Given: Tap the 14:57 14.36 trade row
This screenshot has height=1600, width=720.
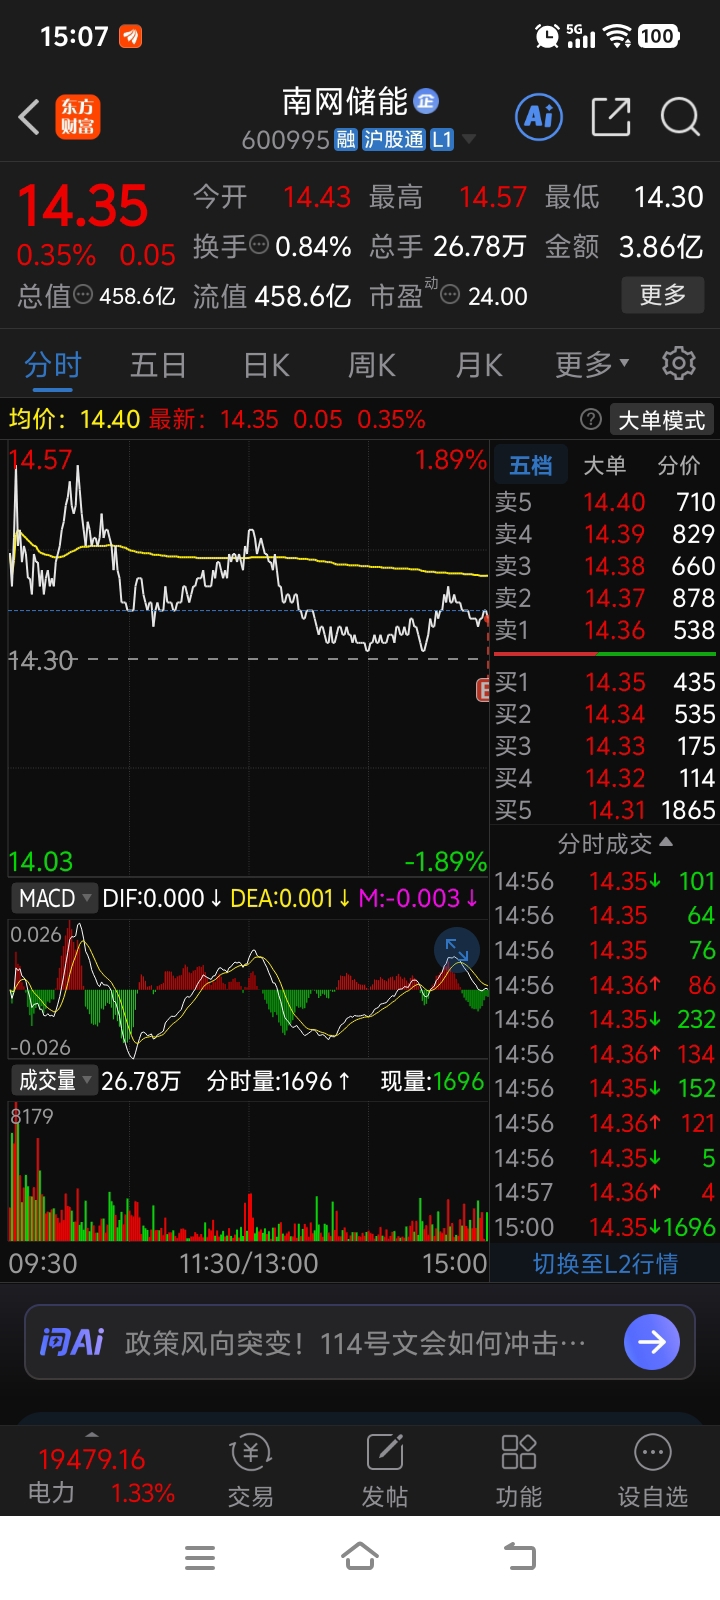Looking at the screenshot, I should (x=605, y=1192).
